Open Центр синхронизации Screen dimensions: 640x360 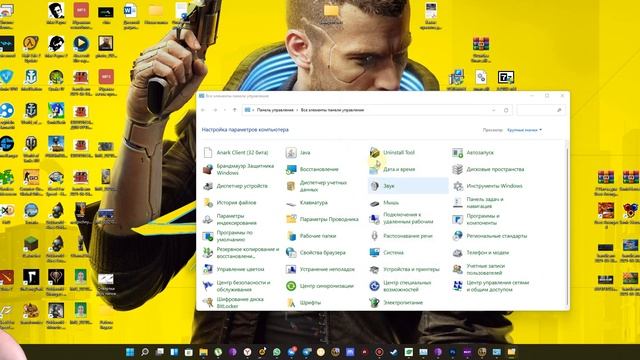320,287
